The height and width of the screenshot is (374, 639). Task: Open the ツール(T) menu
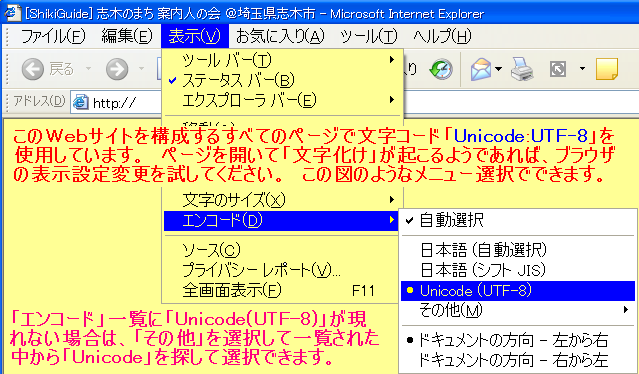click(x=368, y=36)
